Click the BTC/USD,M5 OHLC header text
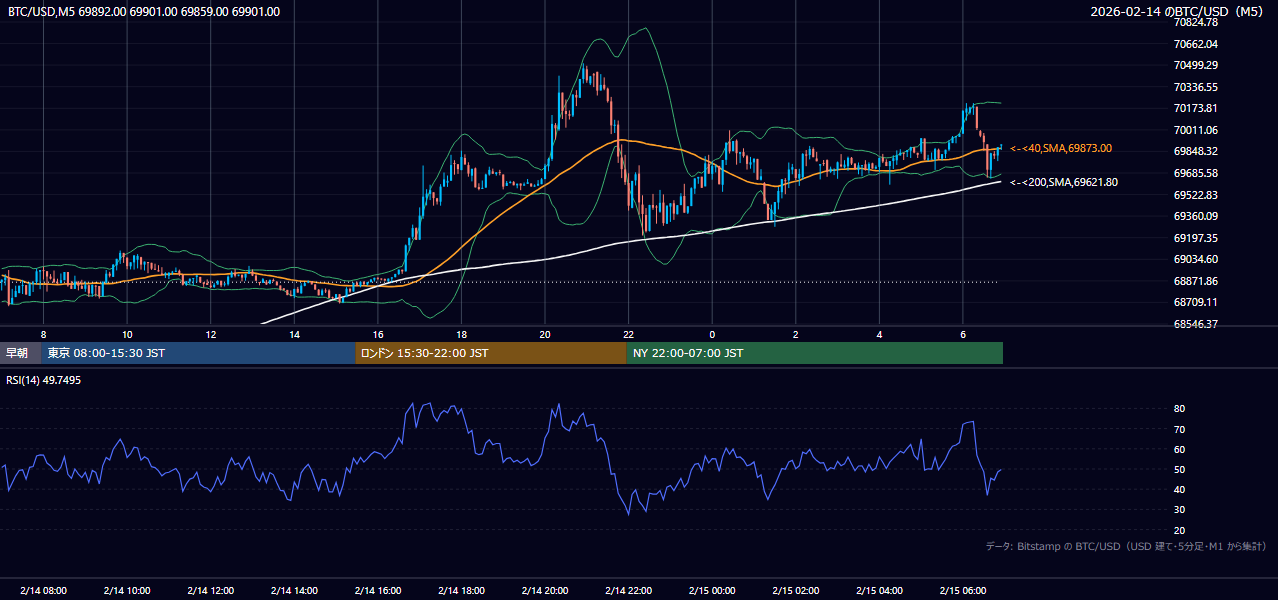The width and height of the screenshot is (1278, 600). [x=144, y=12]
